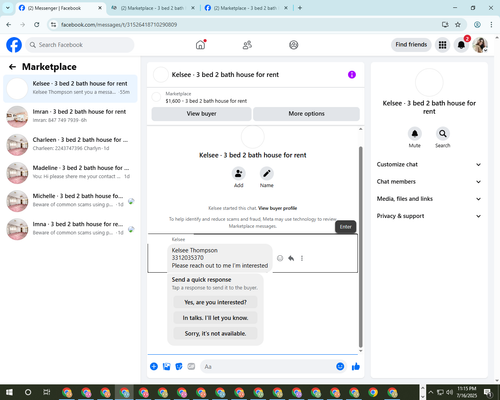Screen dimensions: 500x400
Task: Open the Facebook logo home link
Action: [x=14, y=45]
